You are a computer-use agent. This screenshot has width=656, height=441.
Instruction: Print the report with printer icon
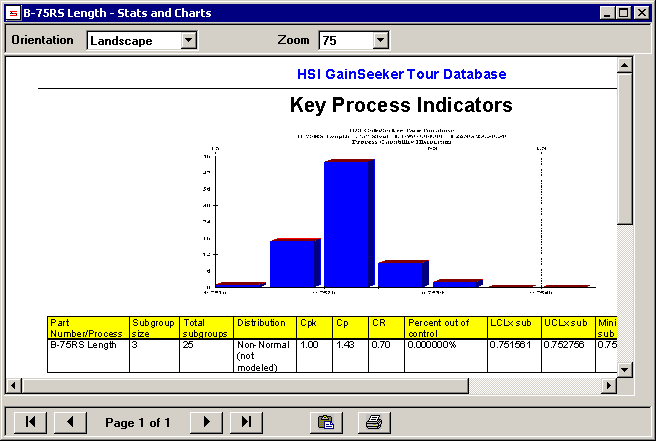click(373, 422)
